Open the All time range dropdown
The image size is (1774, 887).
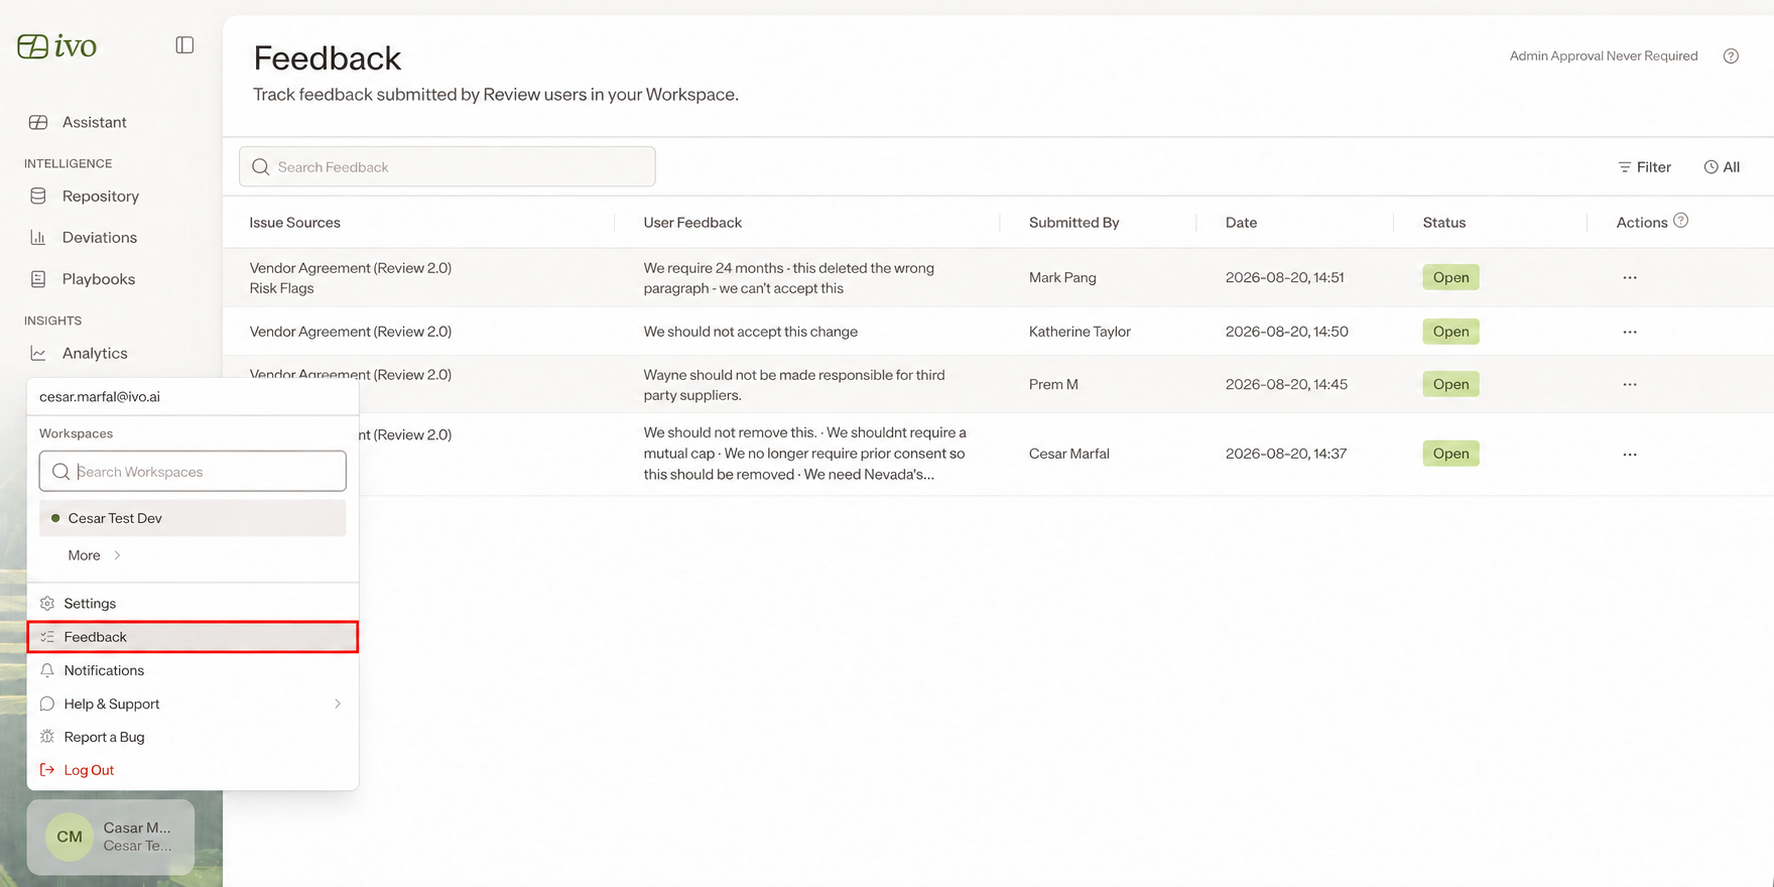[1722, 167]
